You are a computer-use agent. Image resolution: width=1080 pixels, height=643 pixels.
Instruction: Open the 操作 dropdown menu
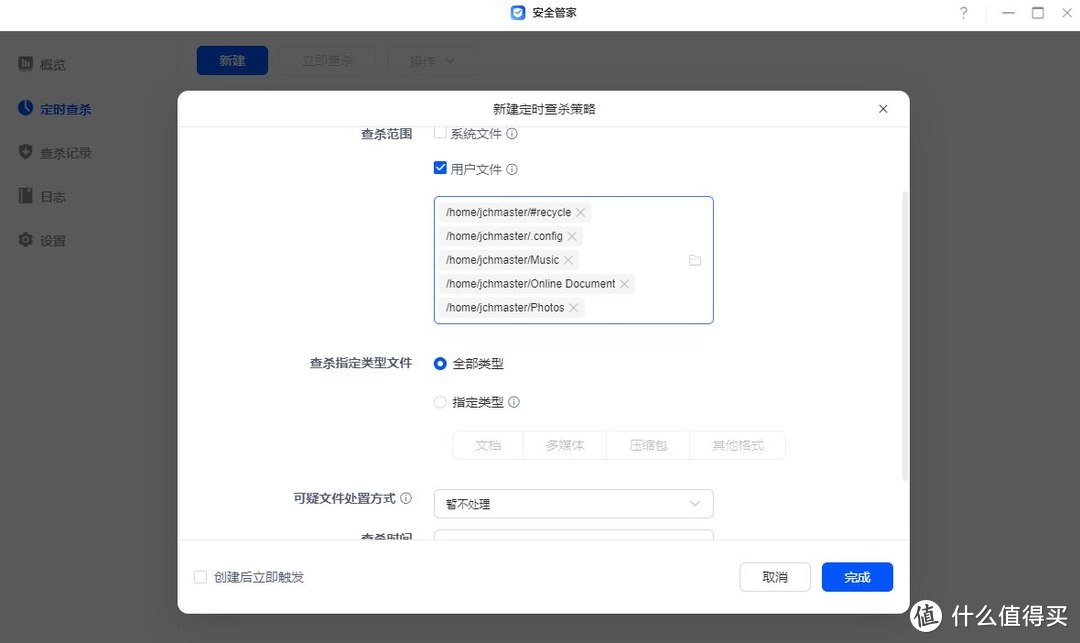433,60
